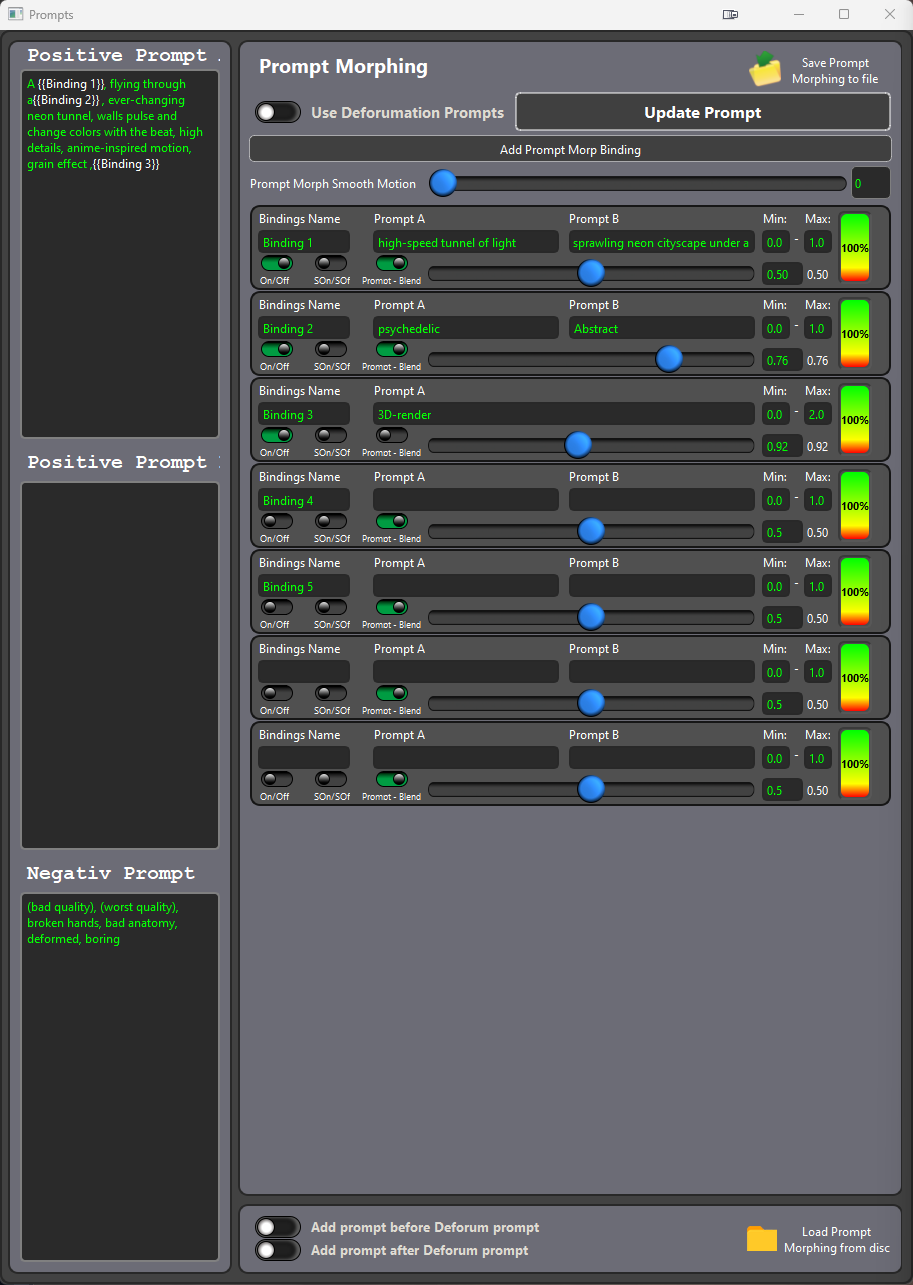Toggle Binding 2 On/Off switch

[x=277, y=349]
